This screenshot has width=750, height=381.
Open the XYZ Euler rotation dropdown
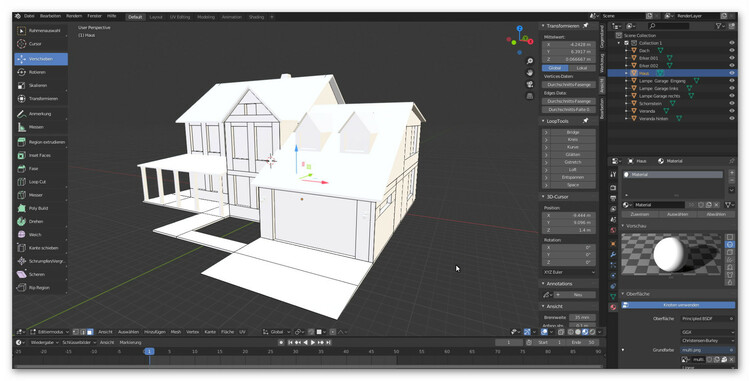pos(569,272)
